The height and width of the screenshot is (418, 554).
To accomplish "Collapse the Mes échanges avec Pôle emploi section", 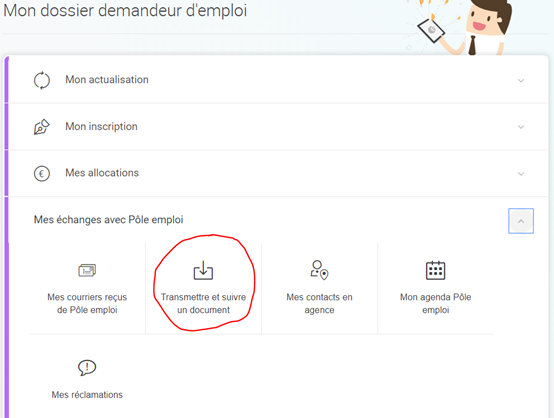I will tap(521, 221).
